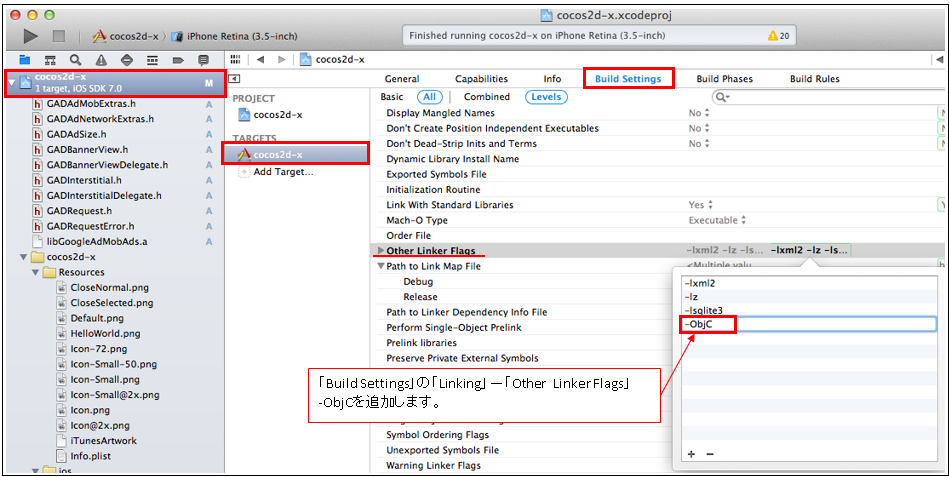Open the Test navigator

[126, 60]
